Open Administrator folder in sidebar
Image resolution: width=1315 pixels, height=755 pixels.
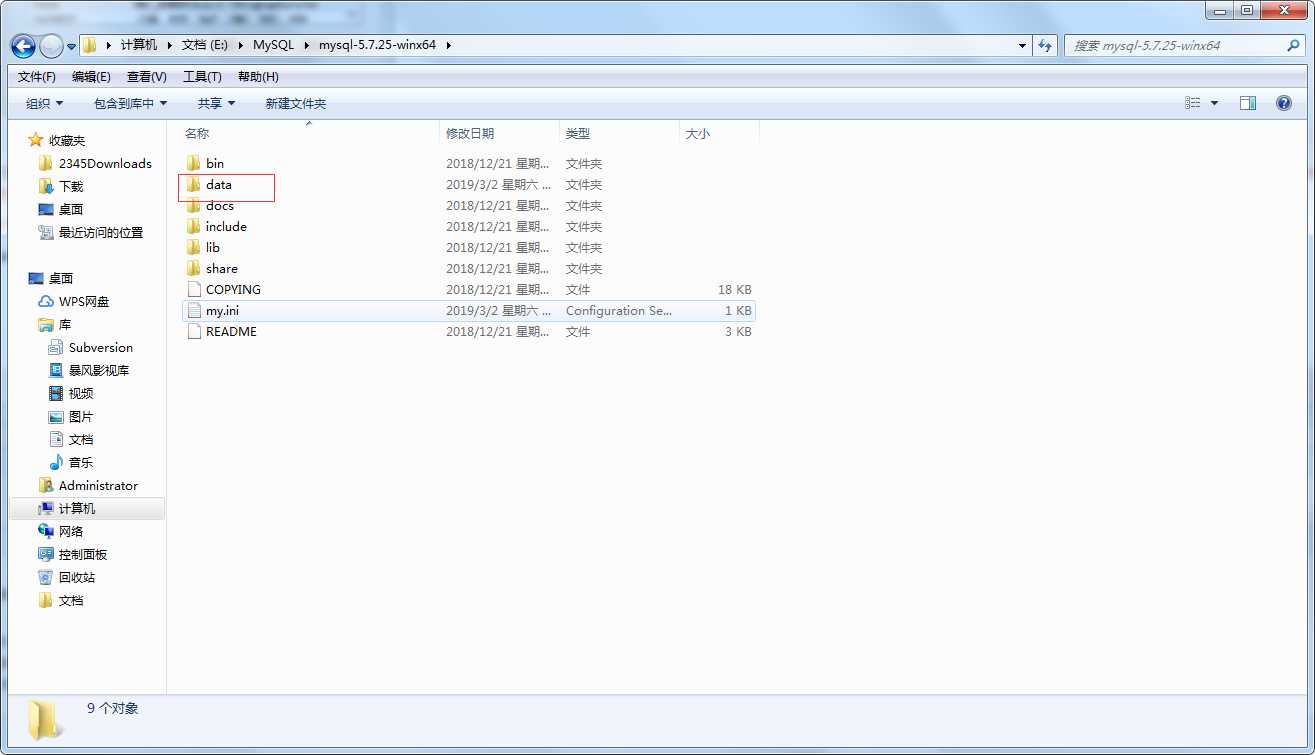point(98,485)
